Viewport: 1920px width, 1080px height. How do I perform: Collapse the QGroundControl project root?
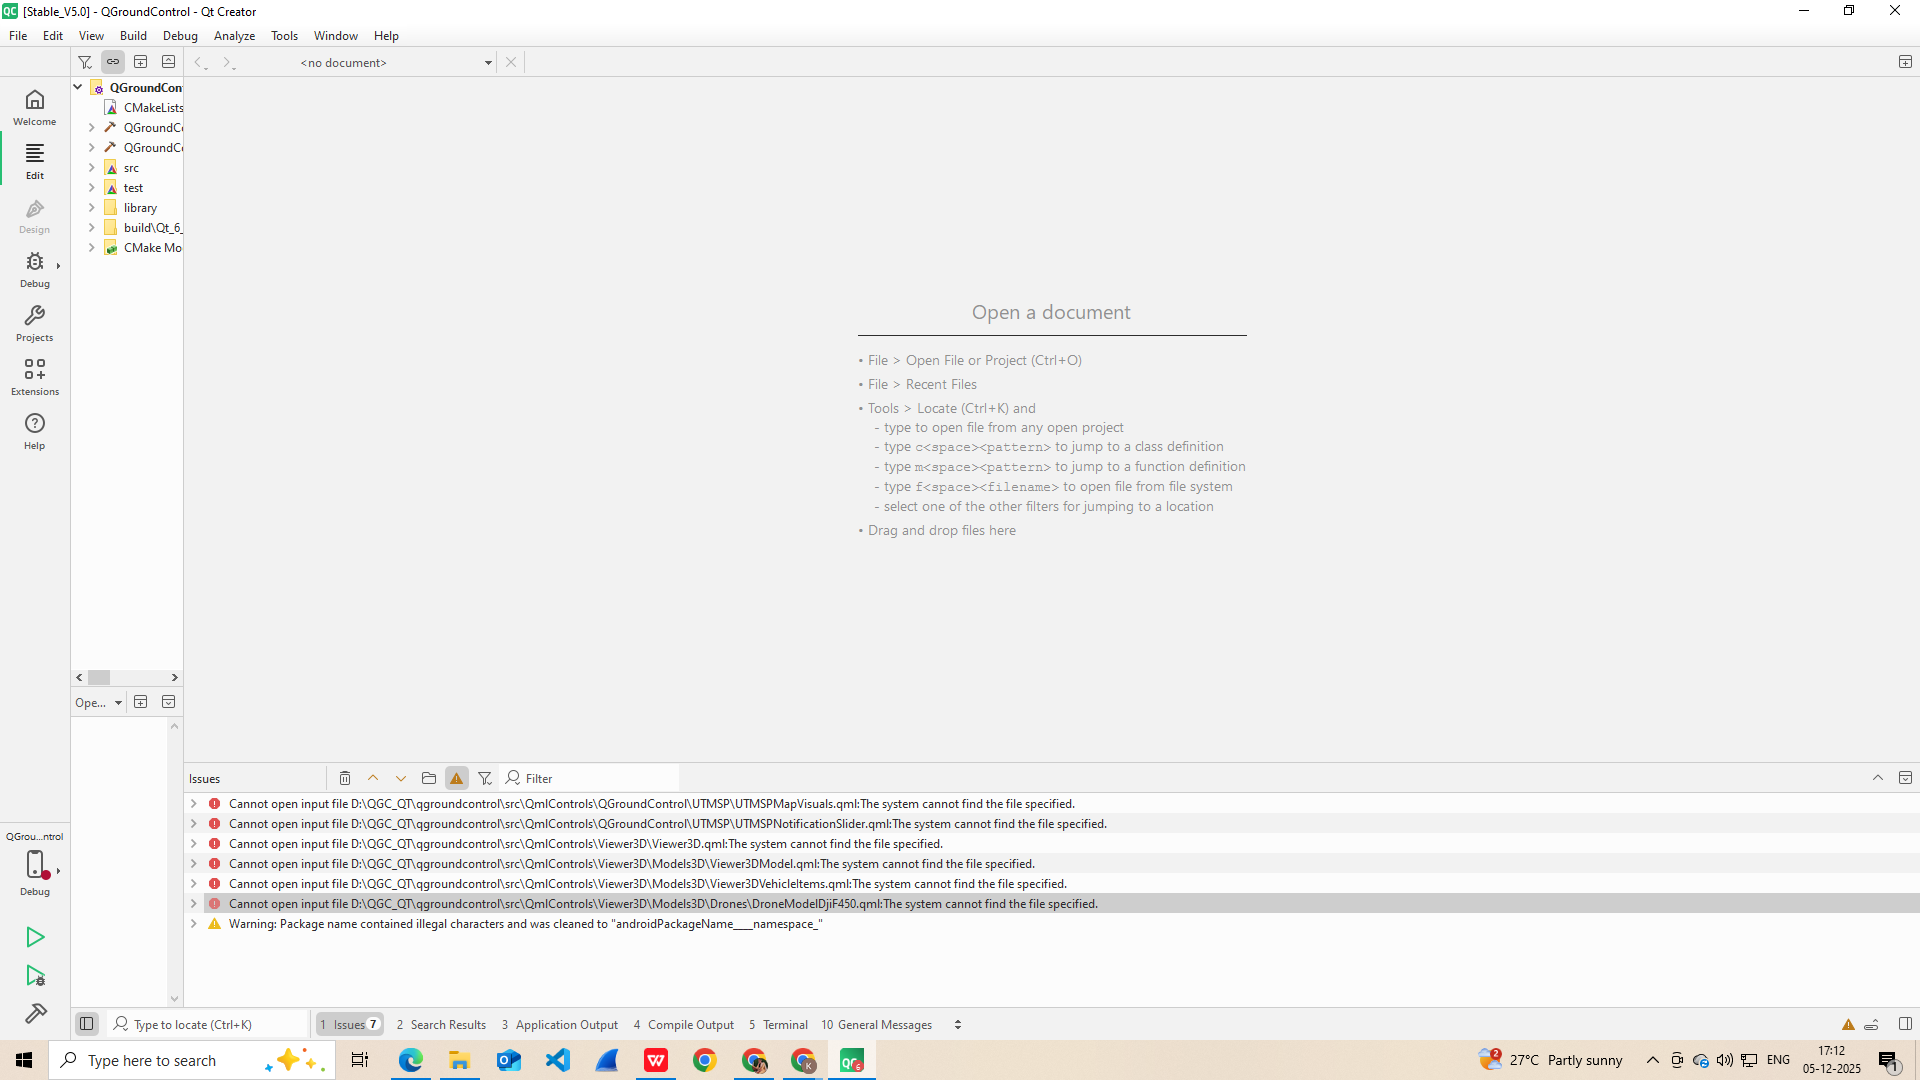tap(77, 87)
